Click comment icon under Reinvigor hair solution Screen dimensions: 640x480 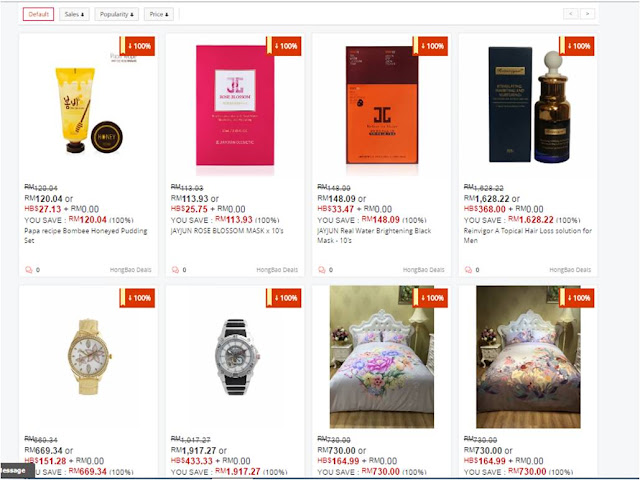[x=468, y=270]
